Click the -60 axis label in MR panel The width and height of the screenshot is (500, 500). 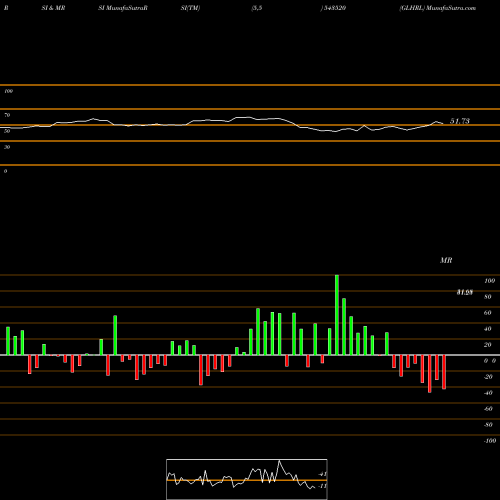[x=488, y=409]
